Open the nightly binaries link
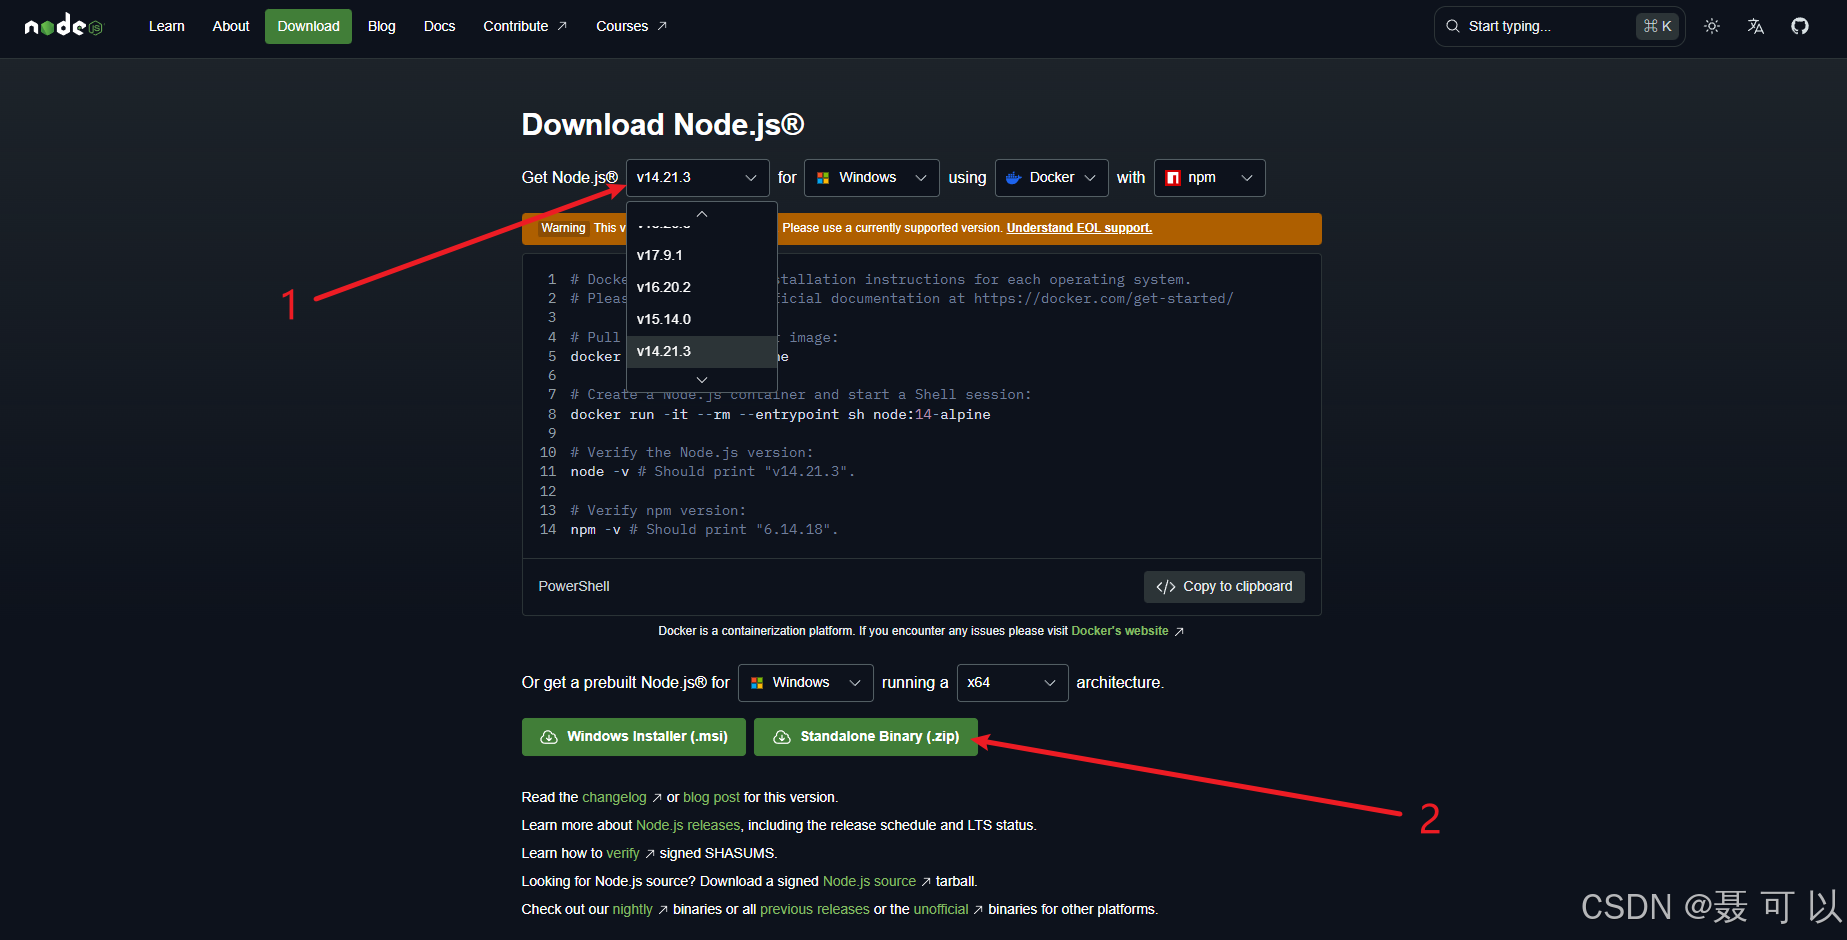Image resolution: width=1847 pixels, height=940 pixels. [x=640, y=910]
